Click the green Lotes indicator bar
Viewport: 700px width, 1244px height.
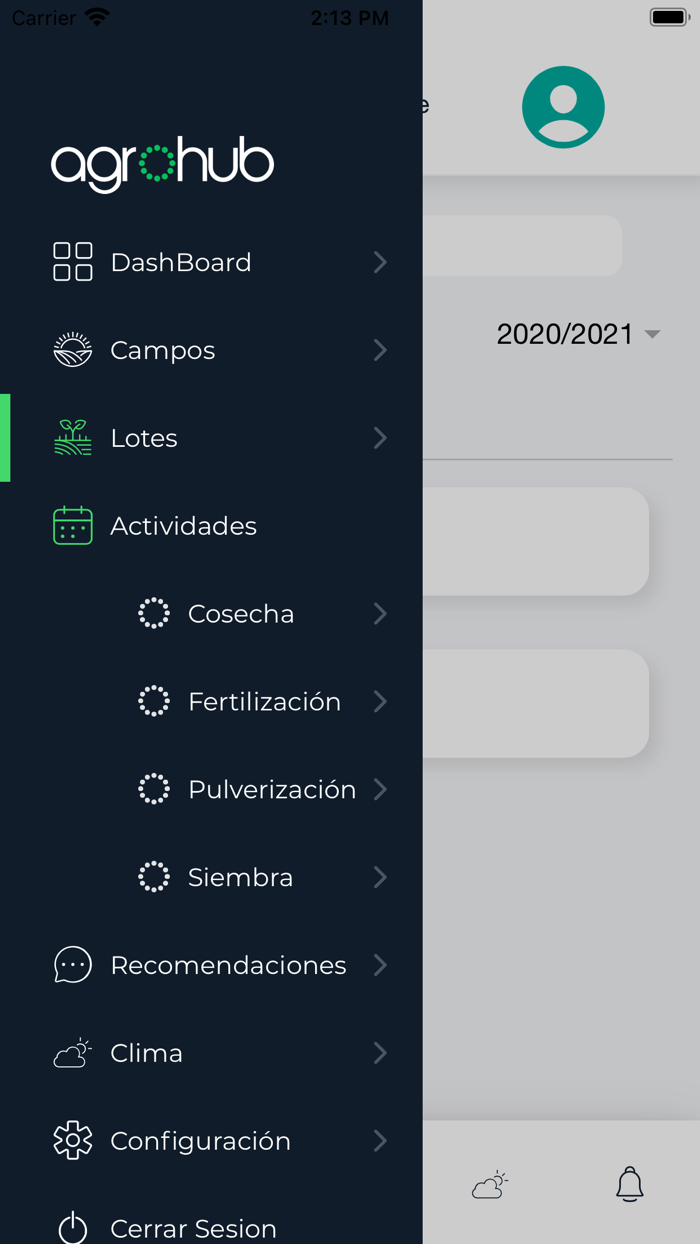coord(4,437)
